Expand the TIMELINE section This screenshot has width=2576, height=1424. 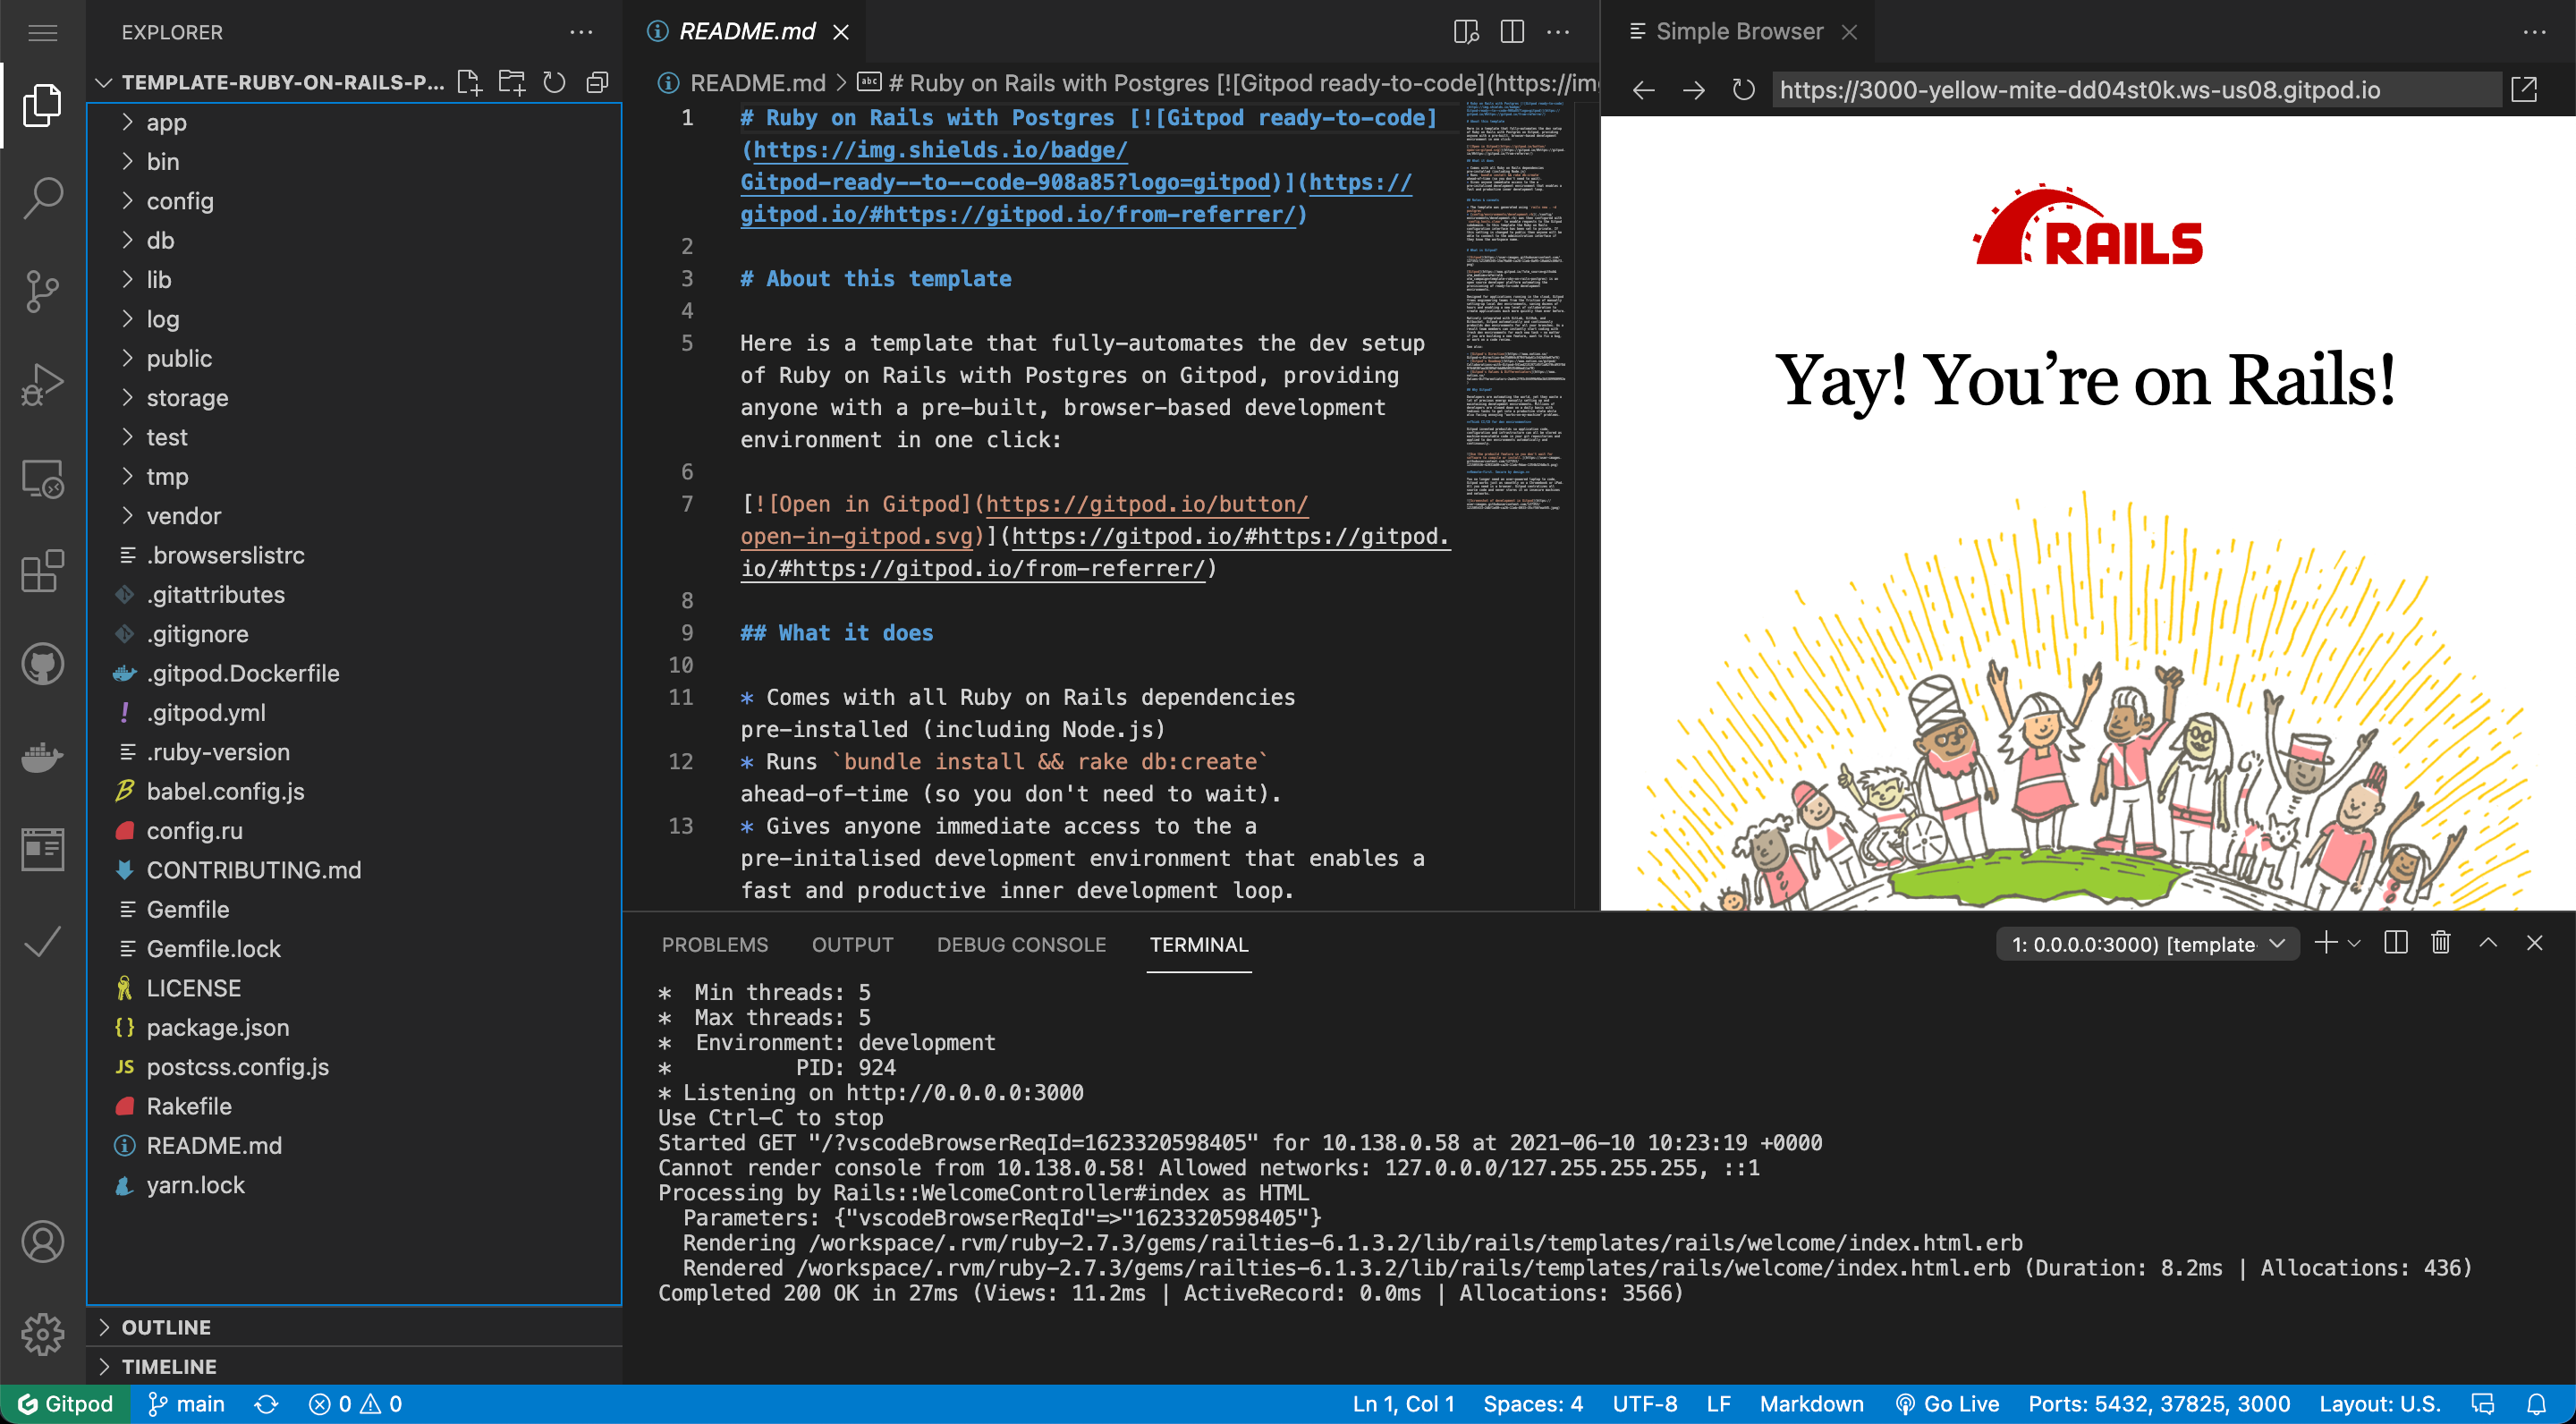(x=354, y=1366)
